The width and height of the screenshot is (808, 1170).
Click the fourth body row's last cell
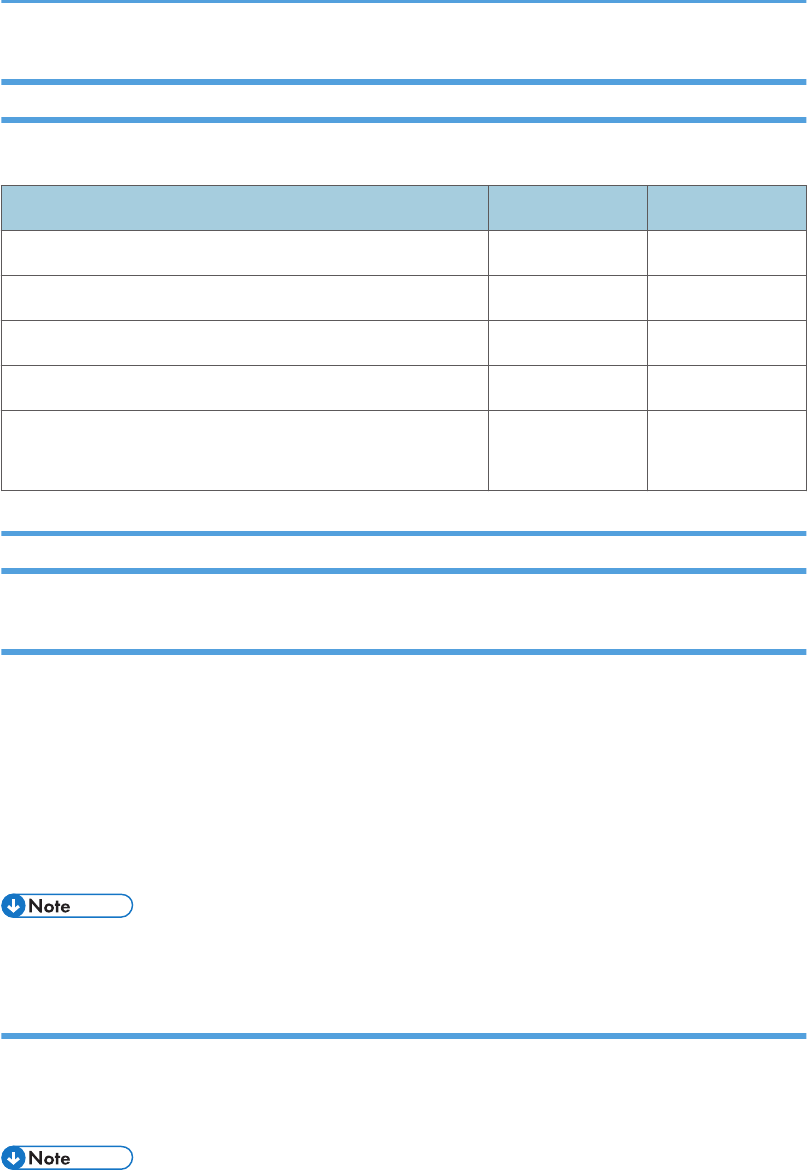point(727,387)
